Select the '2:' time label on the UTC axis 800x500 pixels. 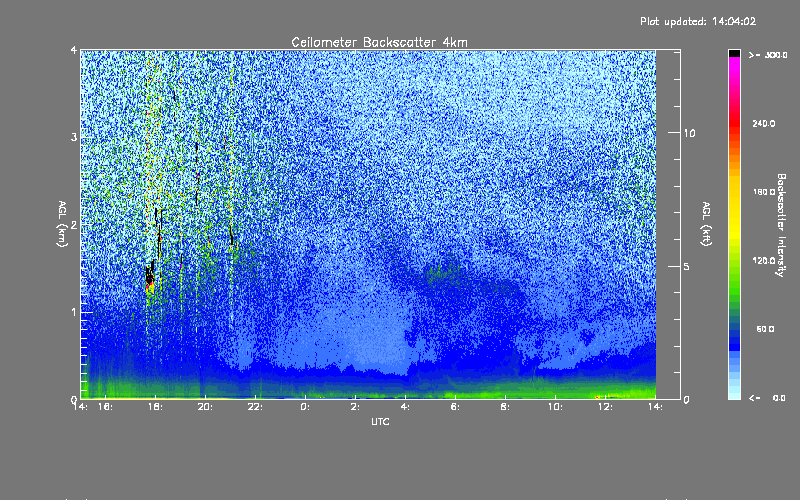(355, 407)
